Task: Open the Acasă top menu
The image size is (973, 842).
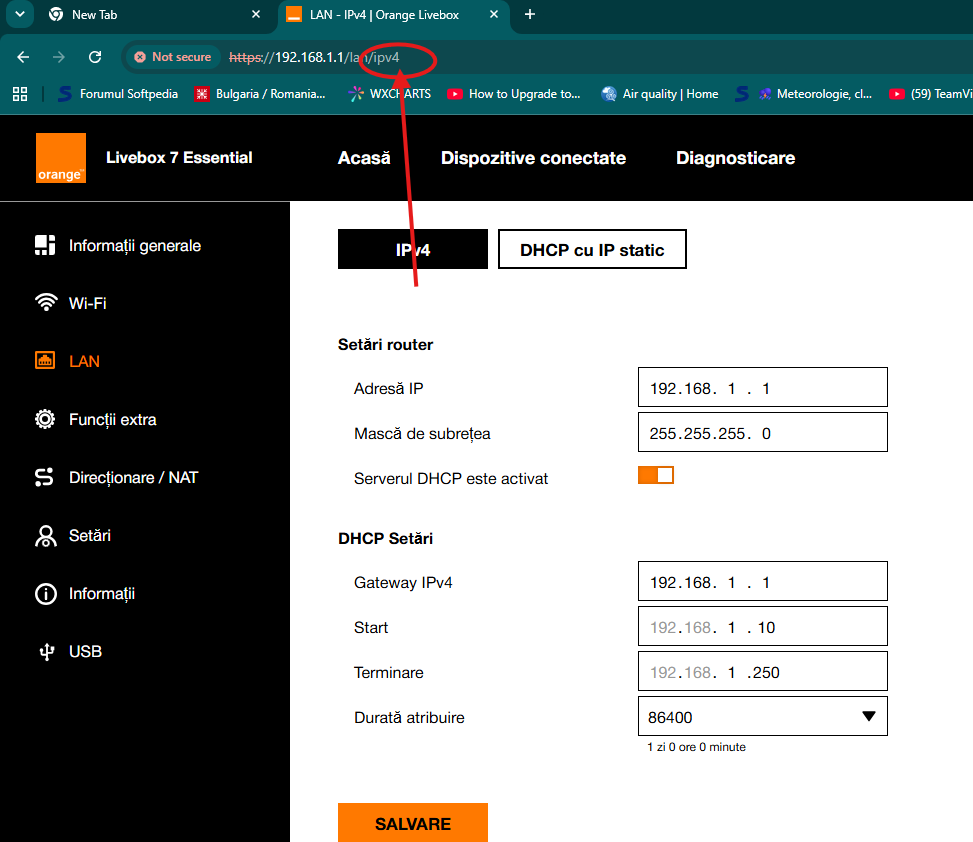Action: [x=364, y=158]
